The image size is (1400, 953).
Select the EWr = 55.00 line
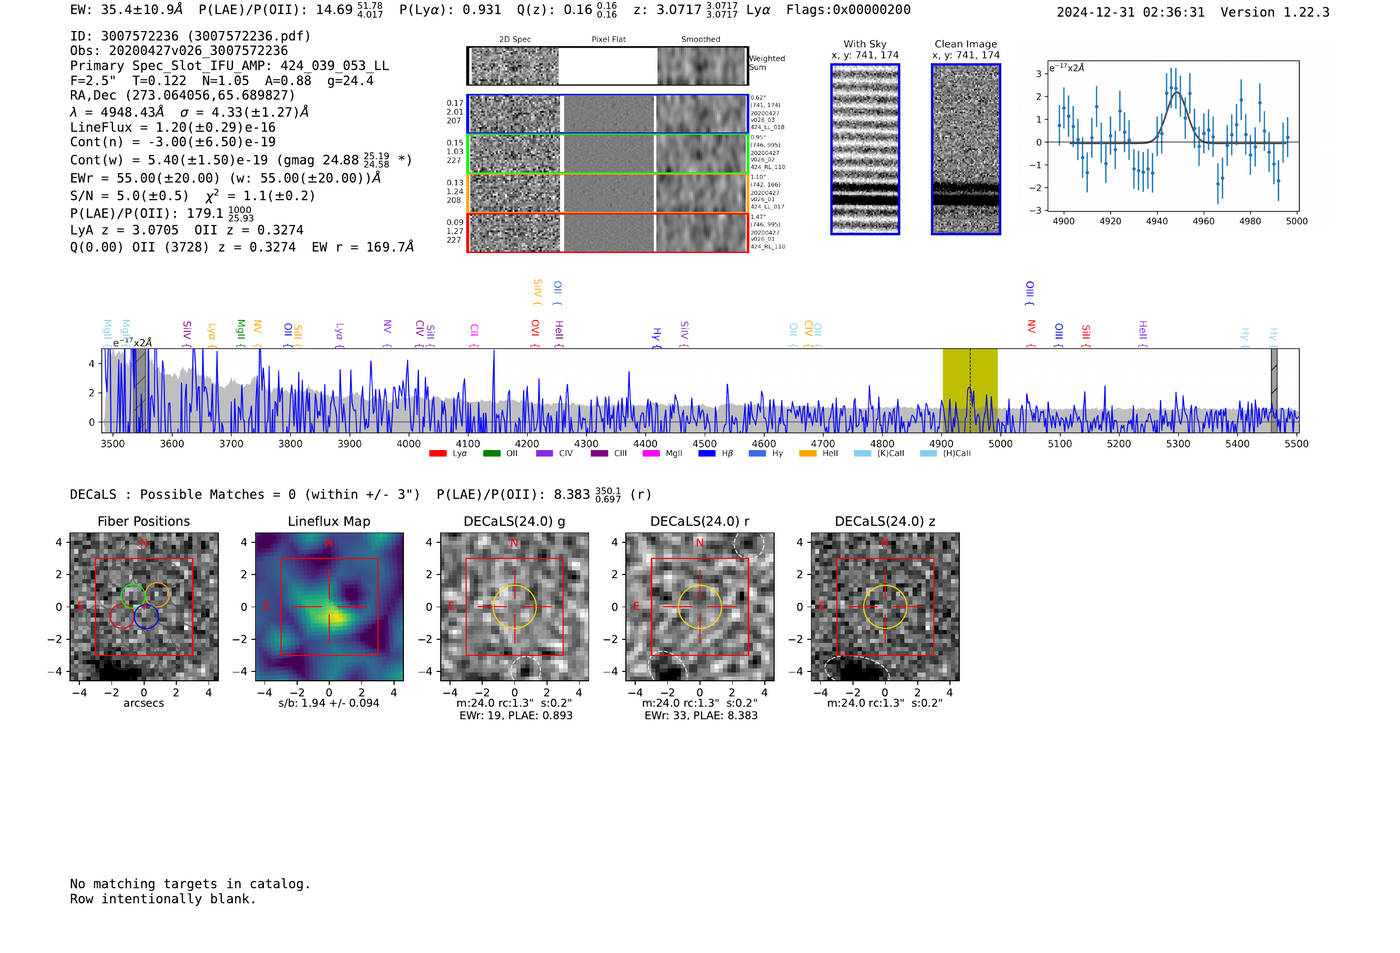226,178
